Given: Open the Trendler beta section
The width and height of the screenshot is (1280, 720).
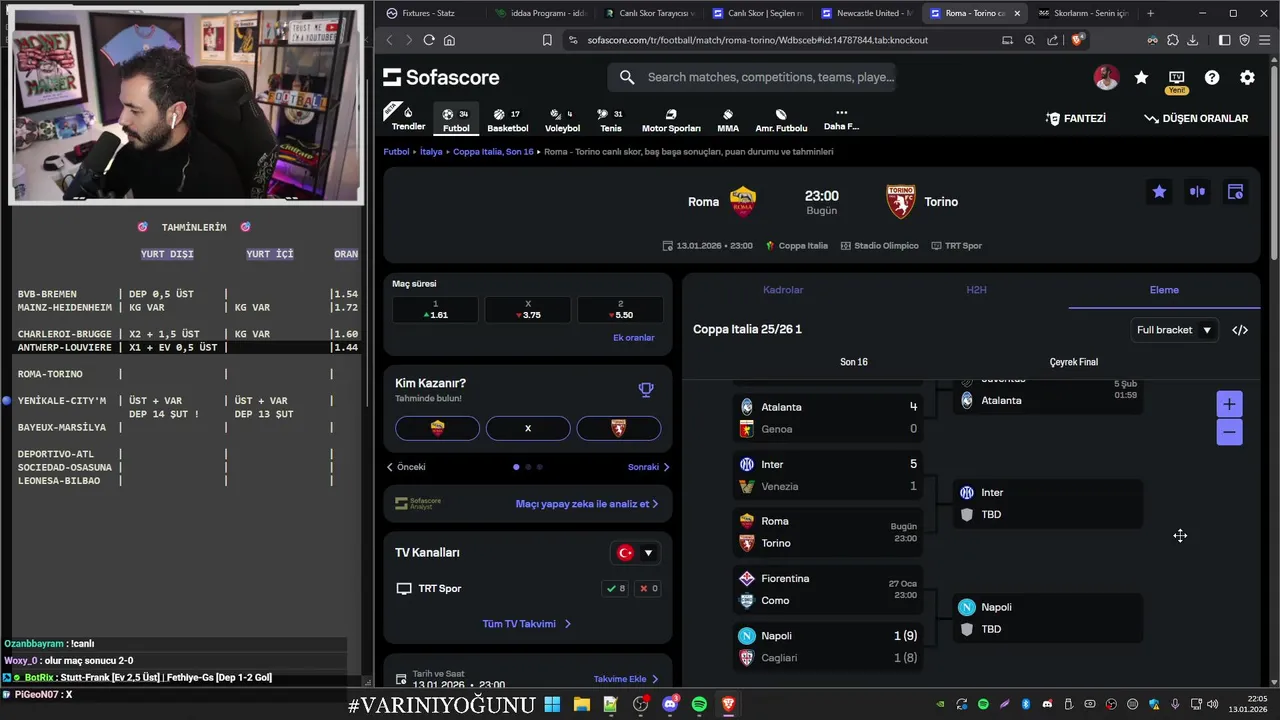Looking at the screenshot, I should (x=408, y=118).
